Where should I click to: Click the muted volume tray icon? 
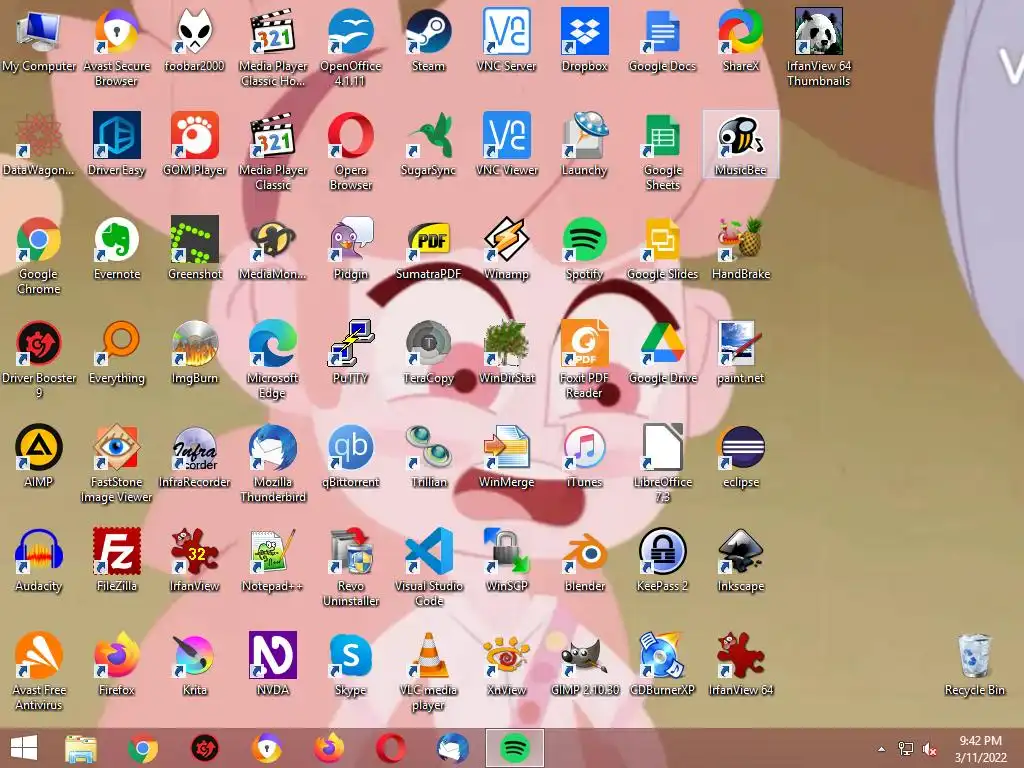(929, 749)
